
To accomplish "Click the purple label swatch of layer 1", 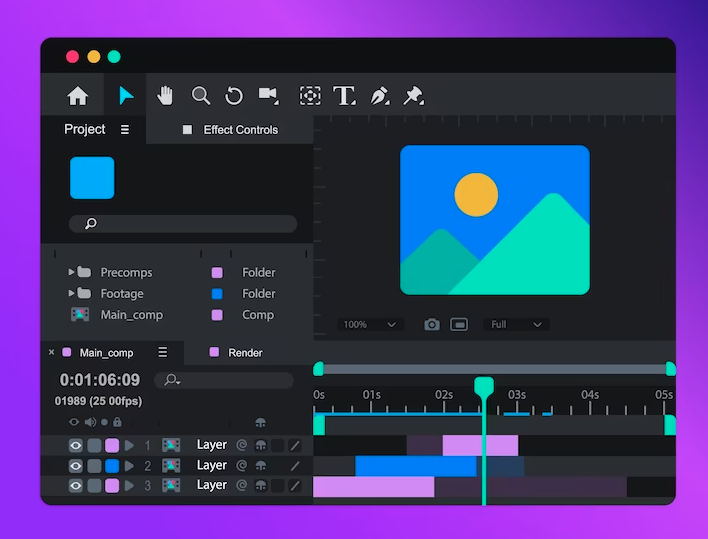I will [x=112, y=445].
